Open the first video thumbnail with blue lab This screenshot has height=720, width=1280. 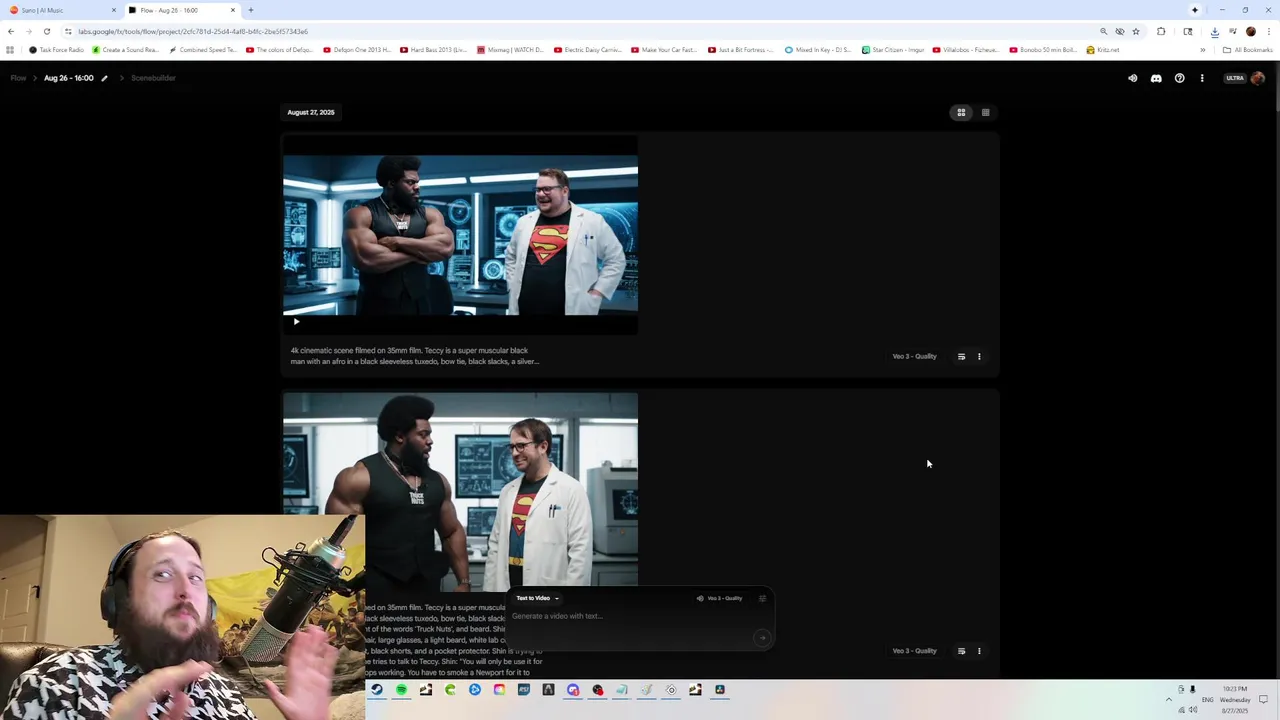(460, 235)
